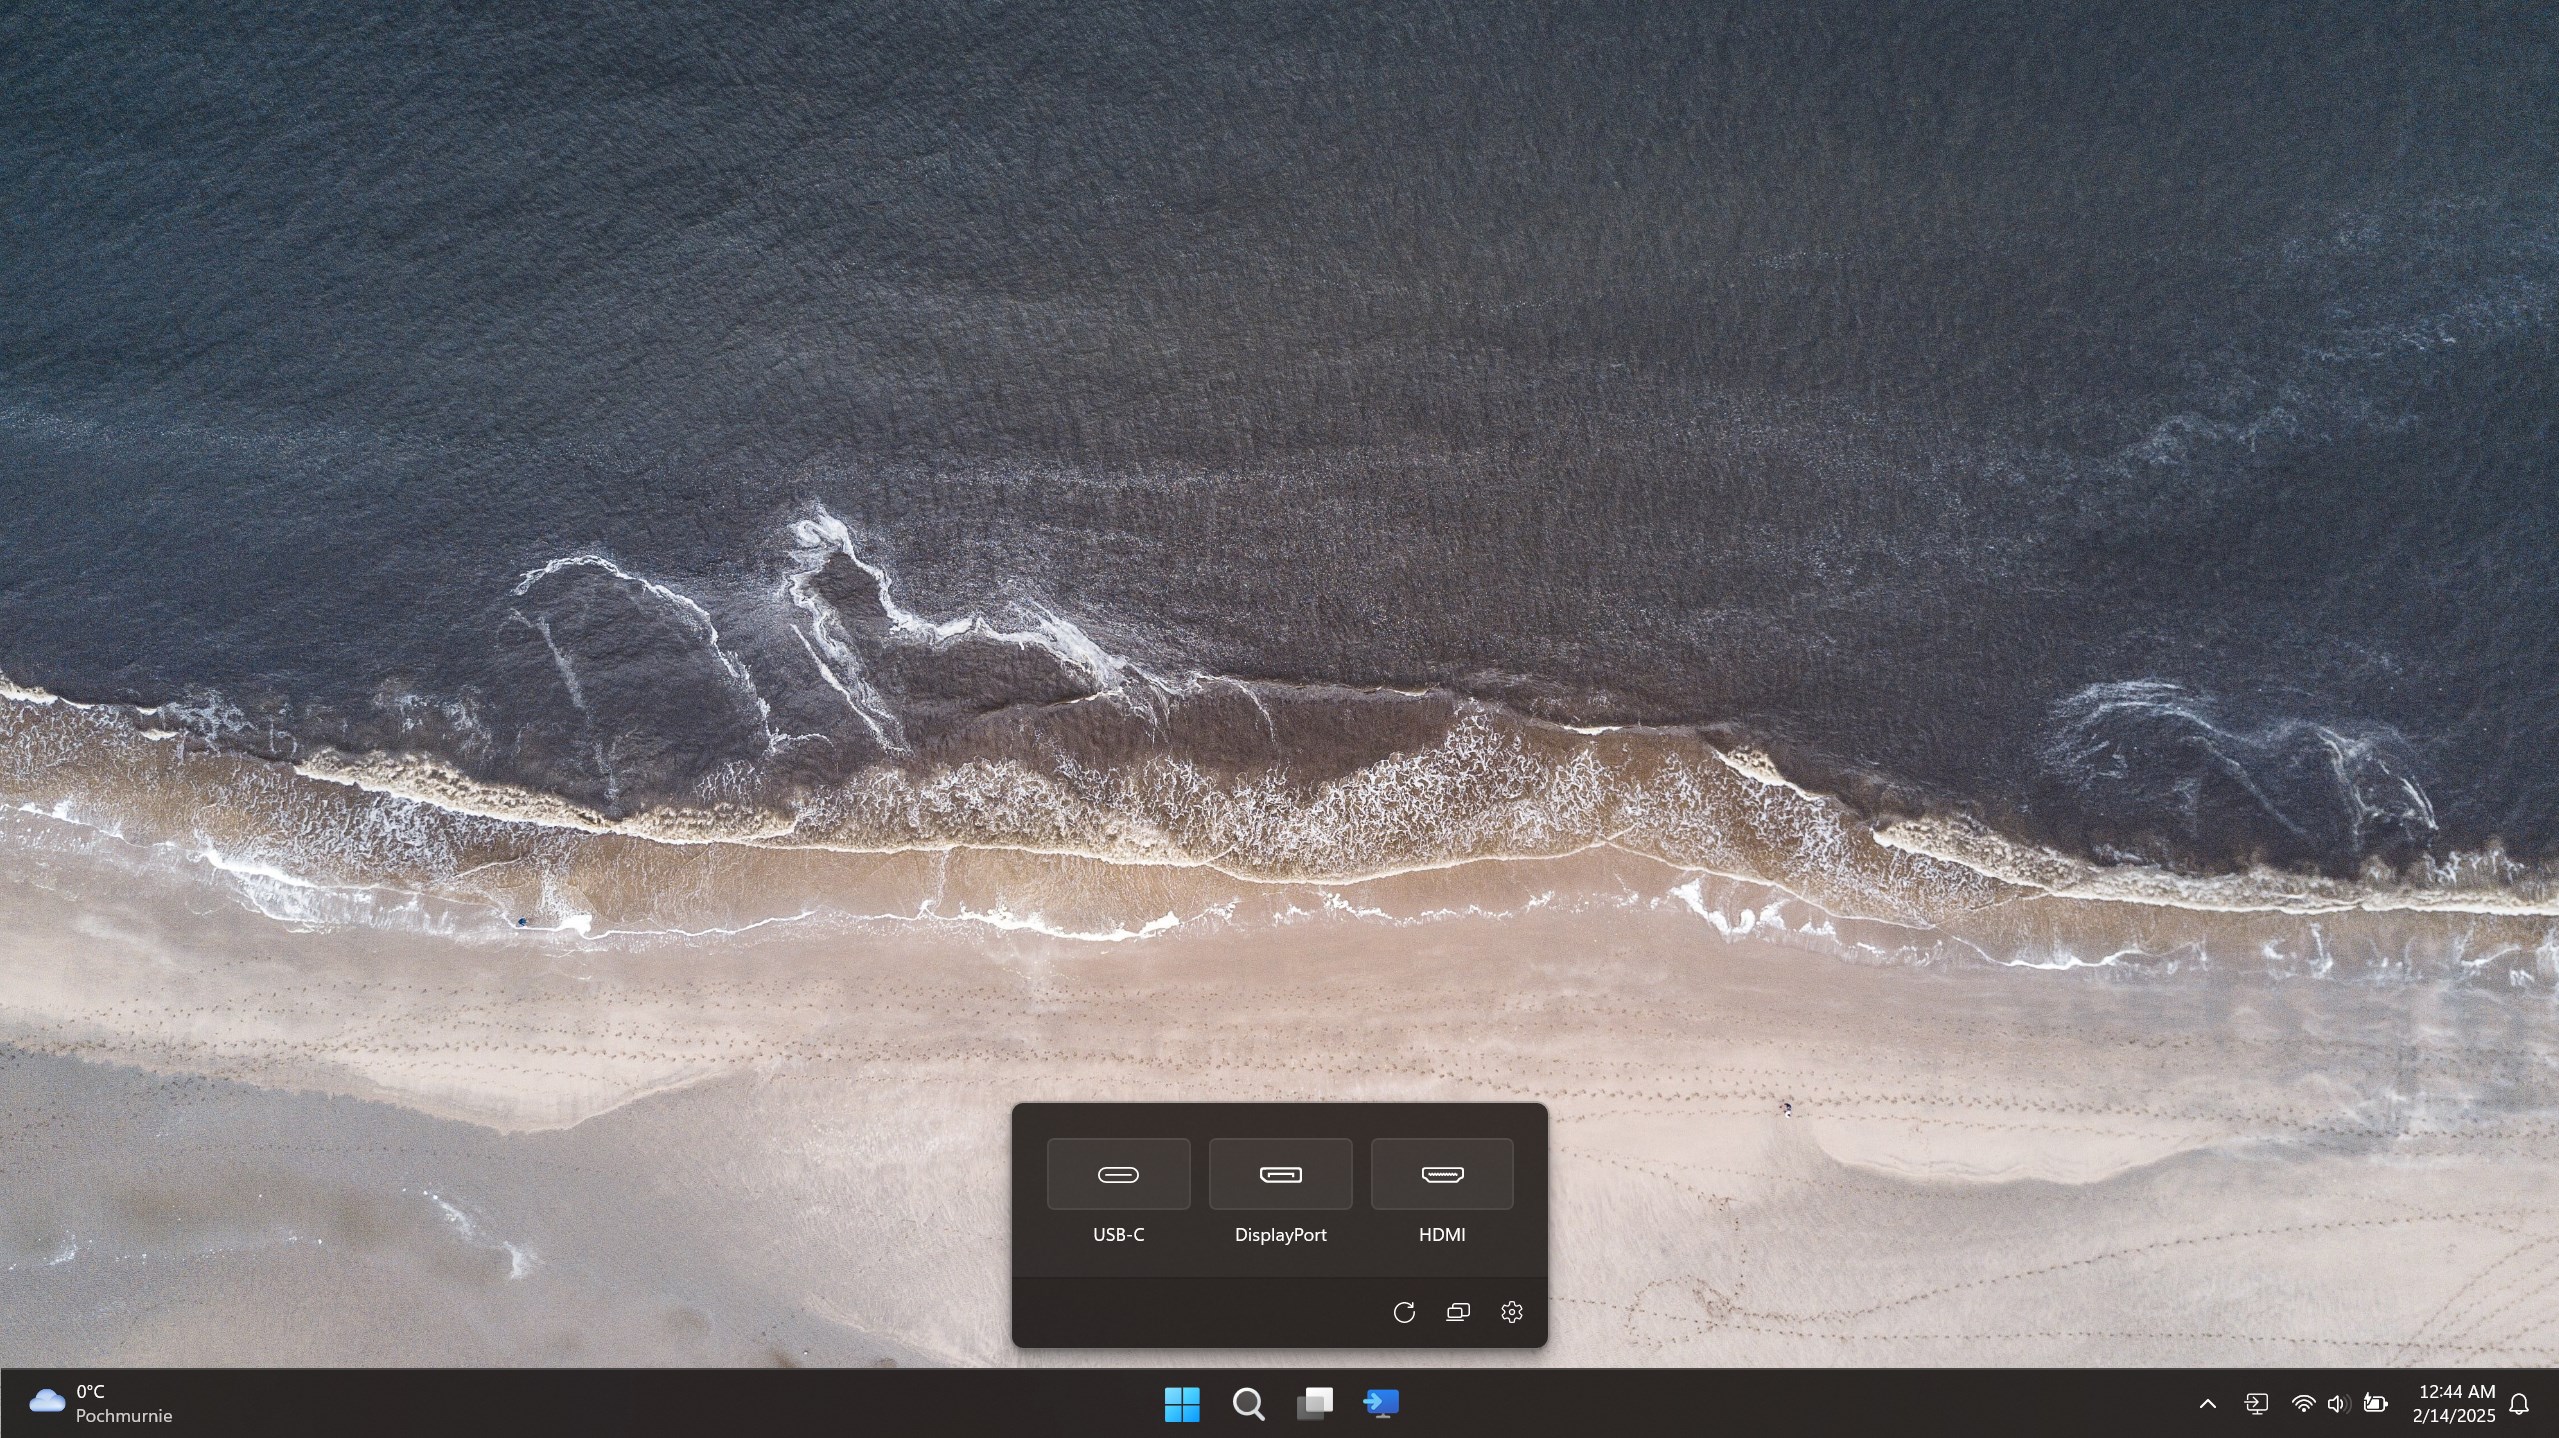Open settings via the popup gear icon
Screen dimensions: 2559x1438
pos(1511,1311)
